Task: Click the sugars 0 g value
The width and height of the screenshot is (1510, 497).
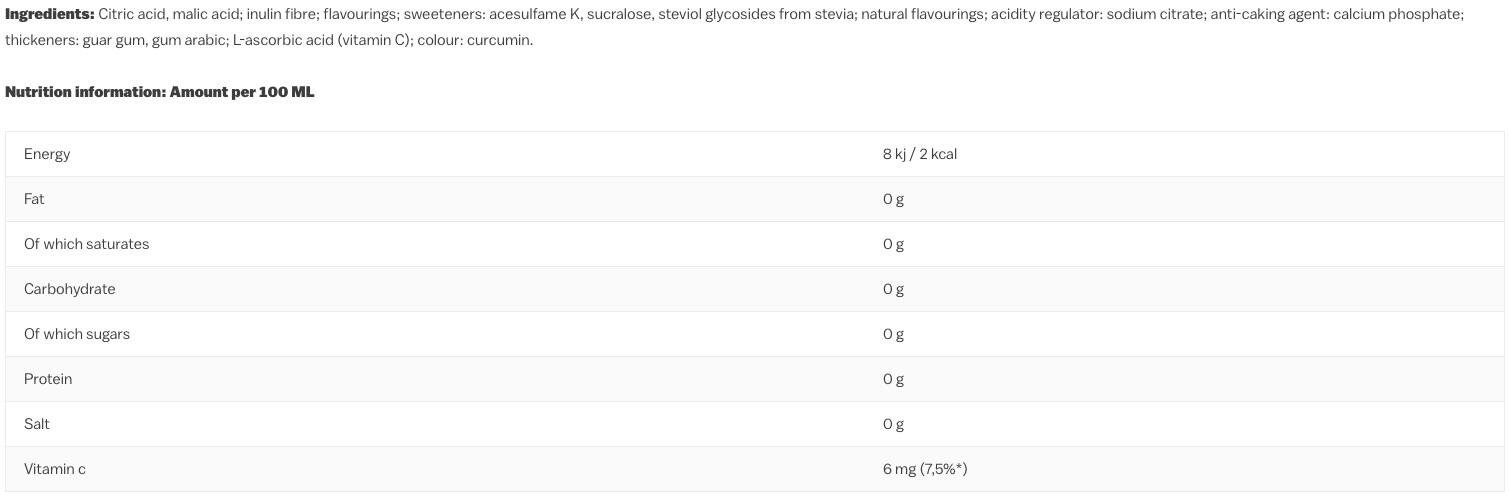Action: 893,334
